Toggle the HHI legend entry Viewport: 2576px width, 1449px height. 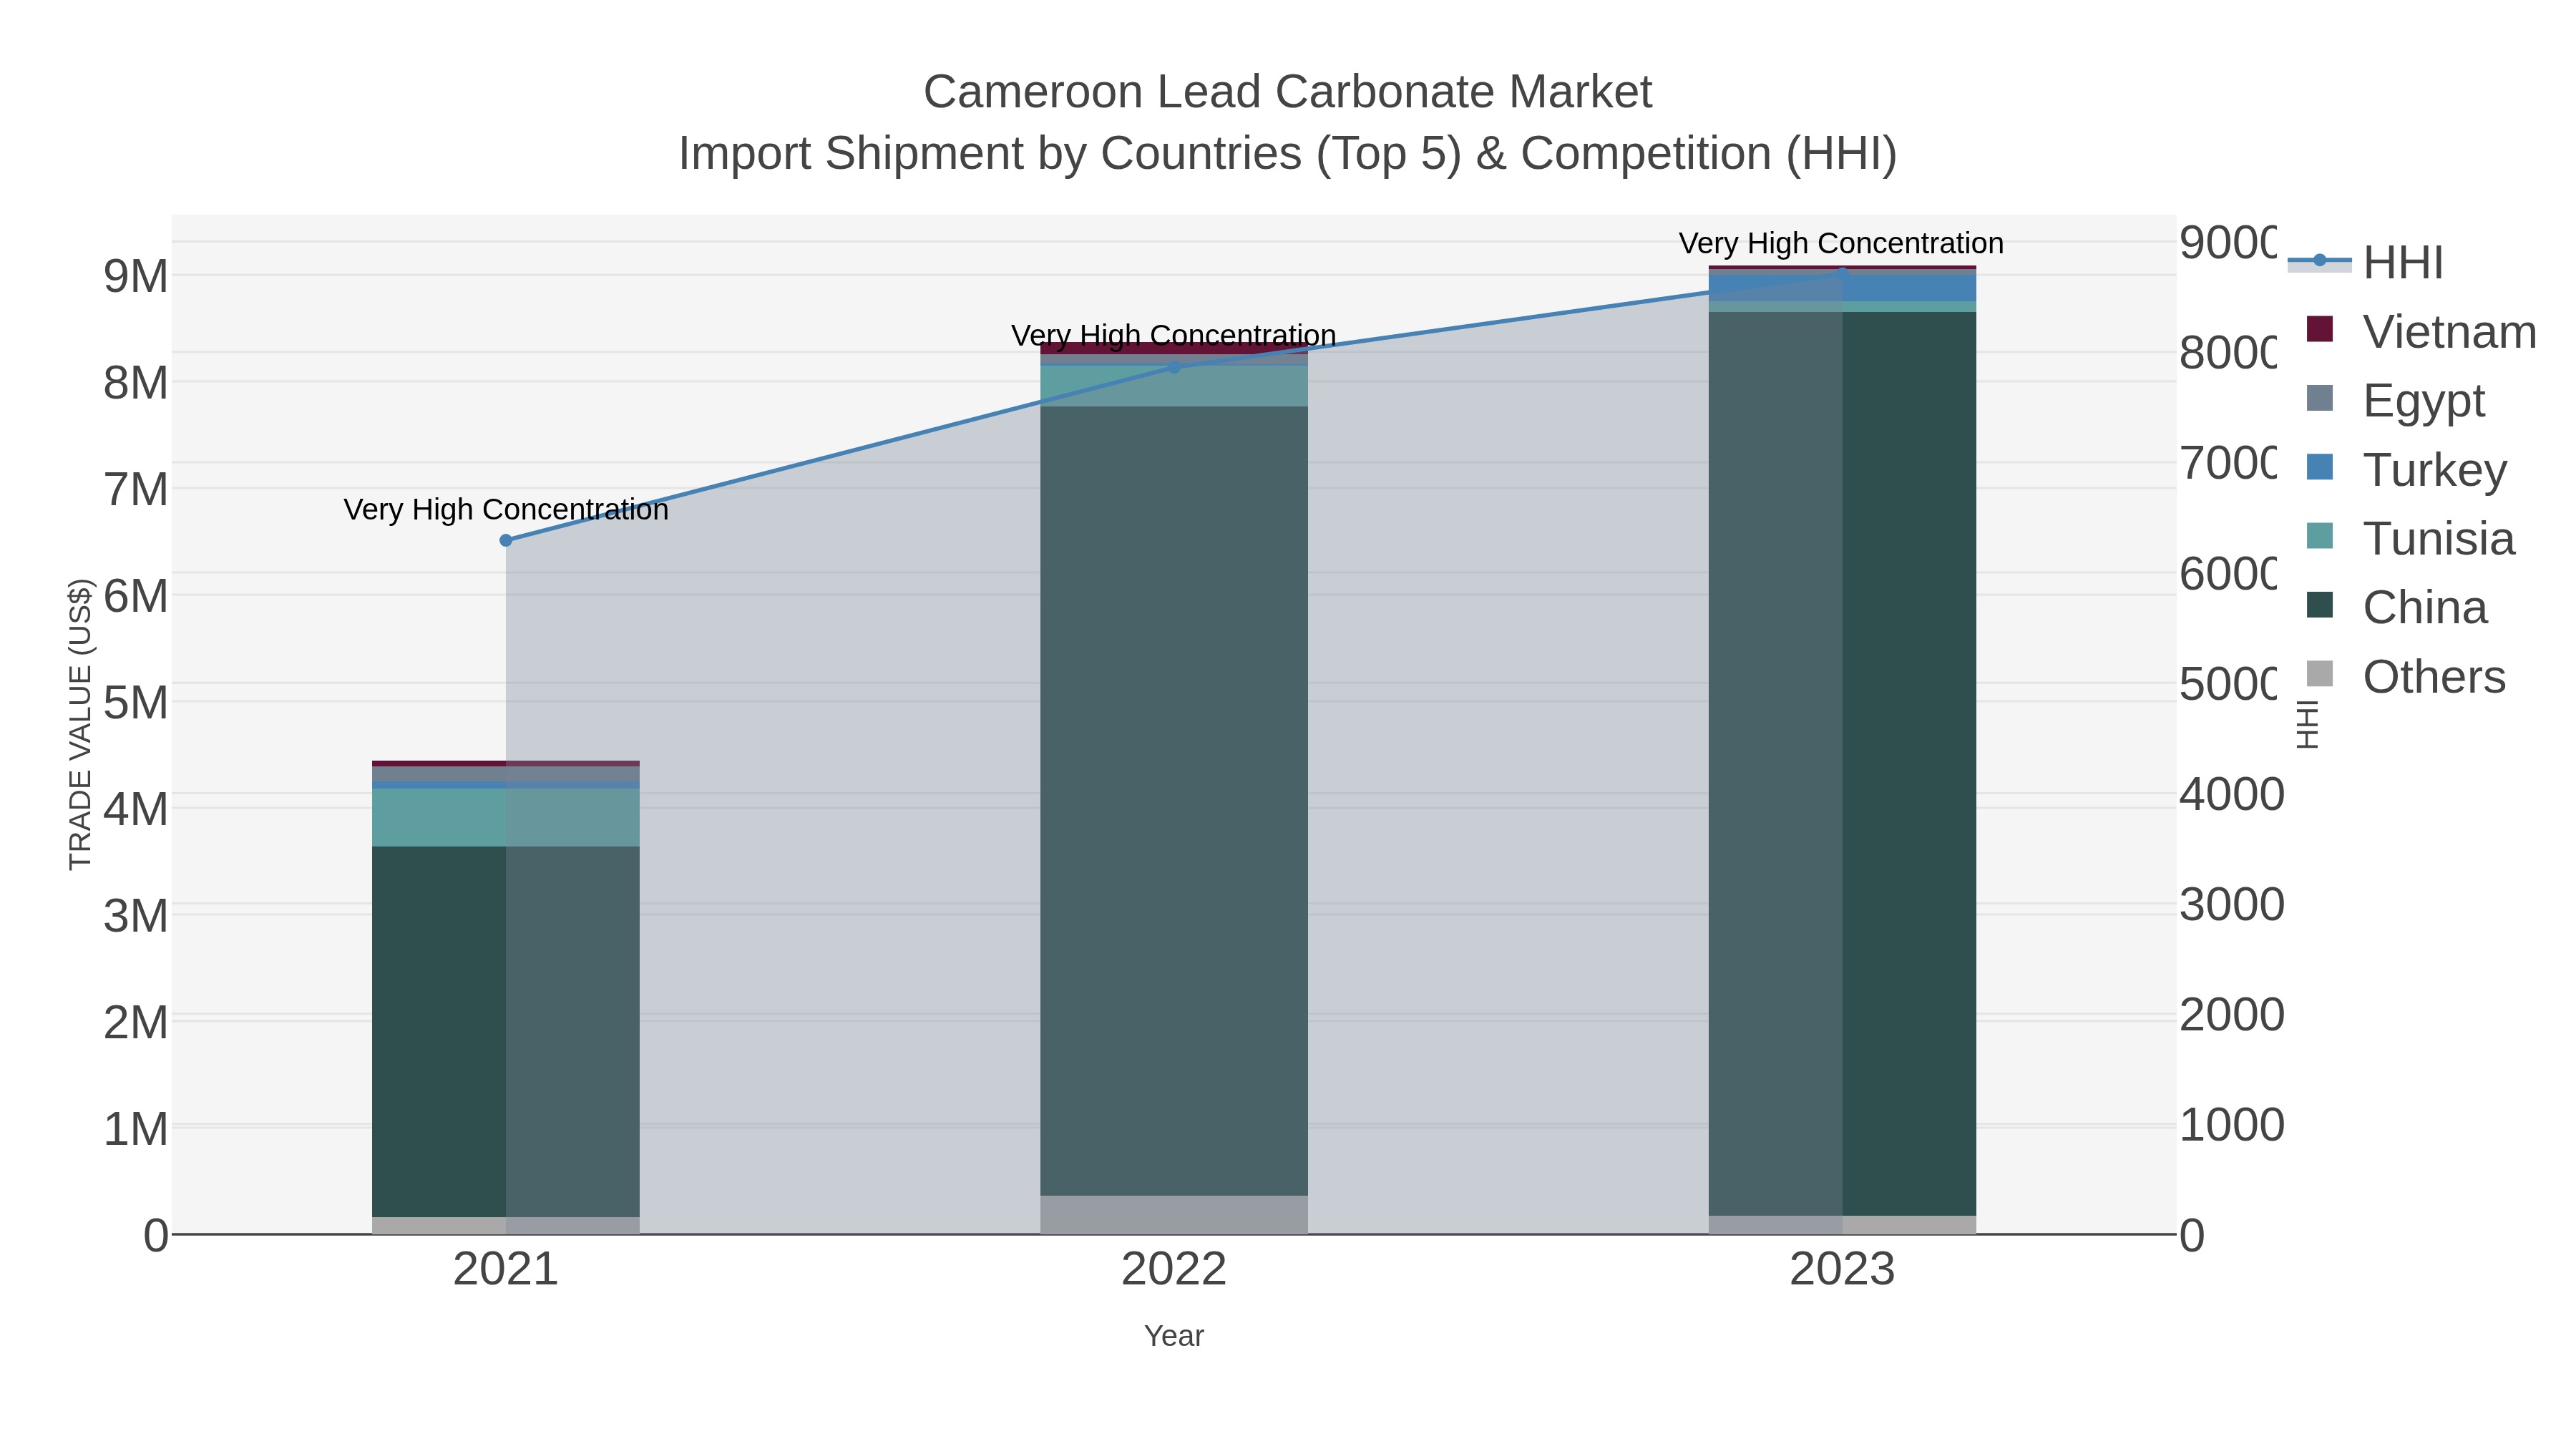pos(2366,262)
